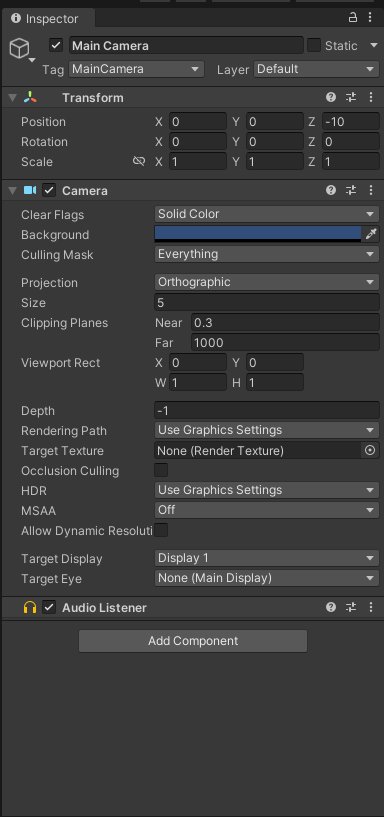Screen dimensions: 384x817
Task: Open Audio Listener help reference
Action: click(331, 607)
